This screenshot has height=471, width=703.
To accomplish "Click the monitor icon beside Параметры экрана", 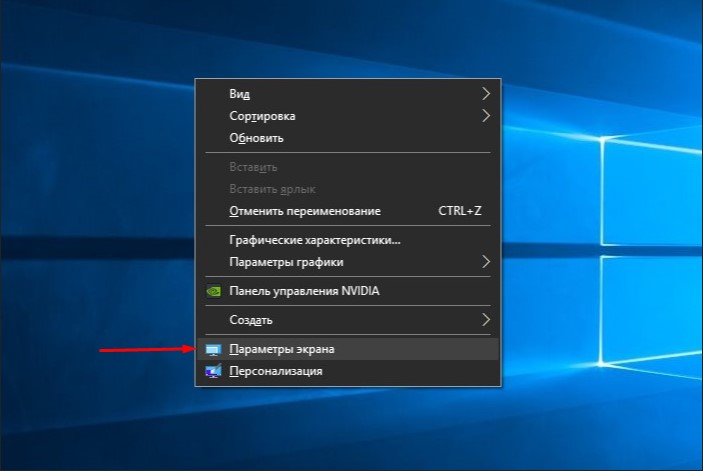I will coord(213,350).
